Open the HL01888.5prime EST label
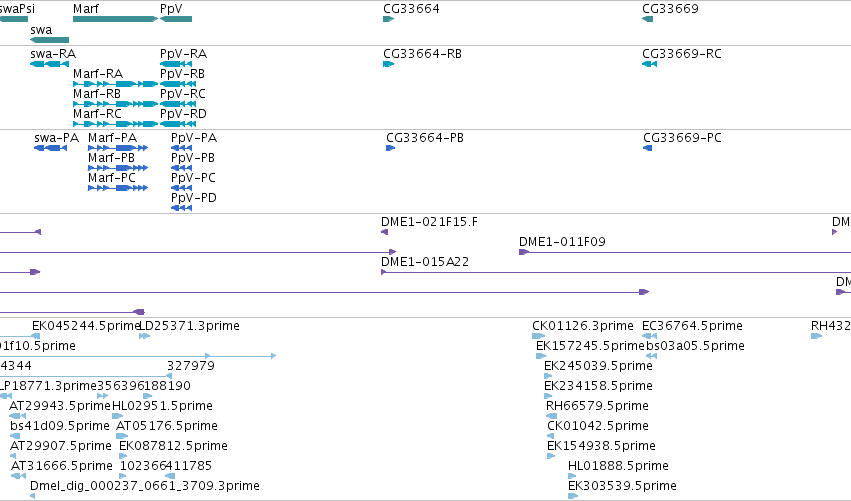The height and width of the screenshot is (501, 851). point(618,466)
